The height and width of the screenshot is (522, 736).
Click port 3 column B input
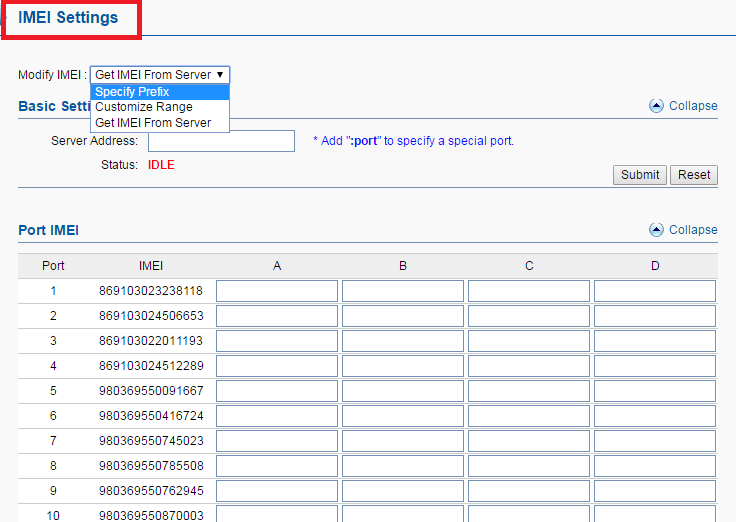403,341
